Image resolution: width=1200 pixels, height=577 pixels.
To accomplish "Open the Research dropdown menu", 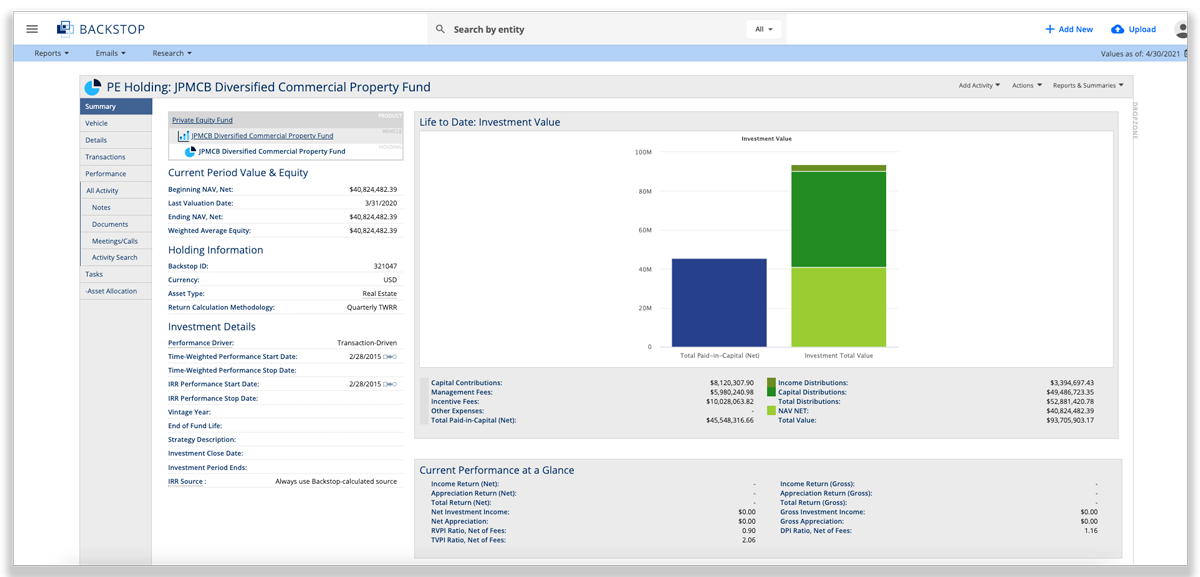I will pyautogui.click(x=172, y=53).
